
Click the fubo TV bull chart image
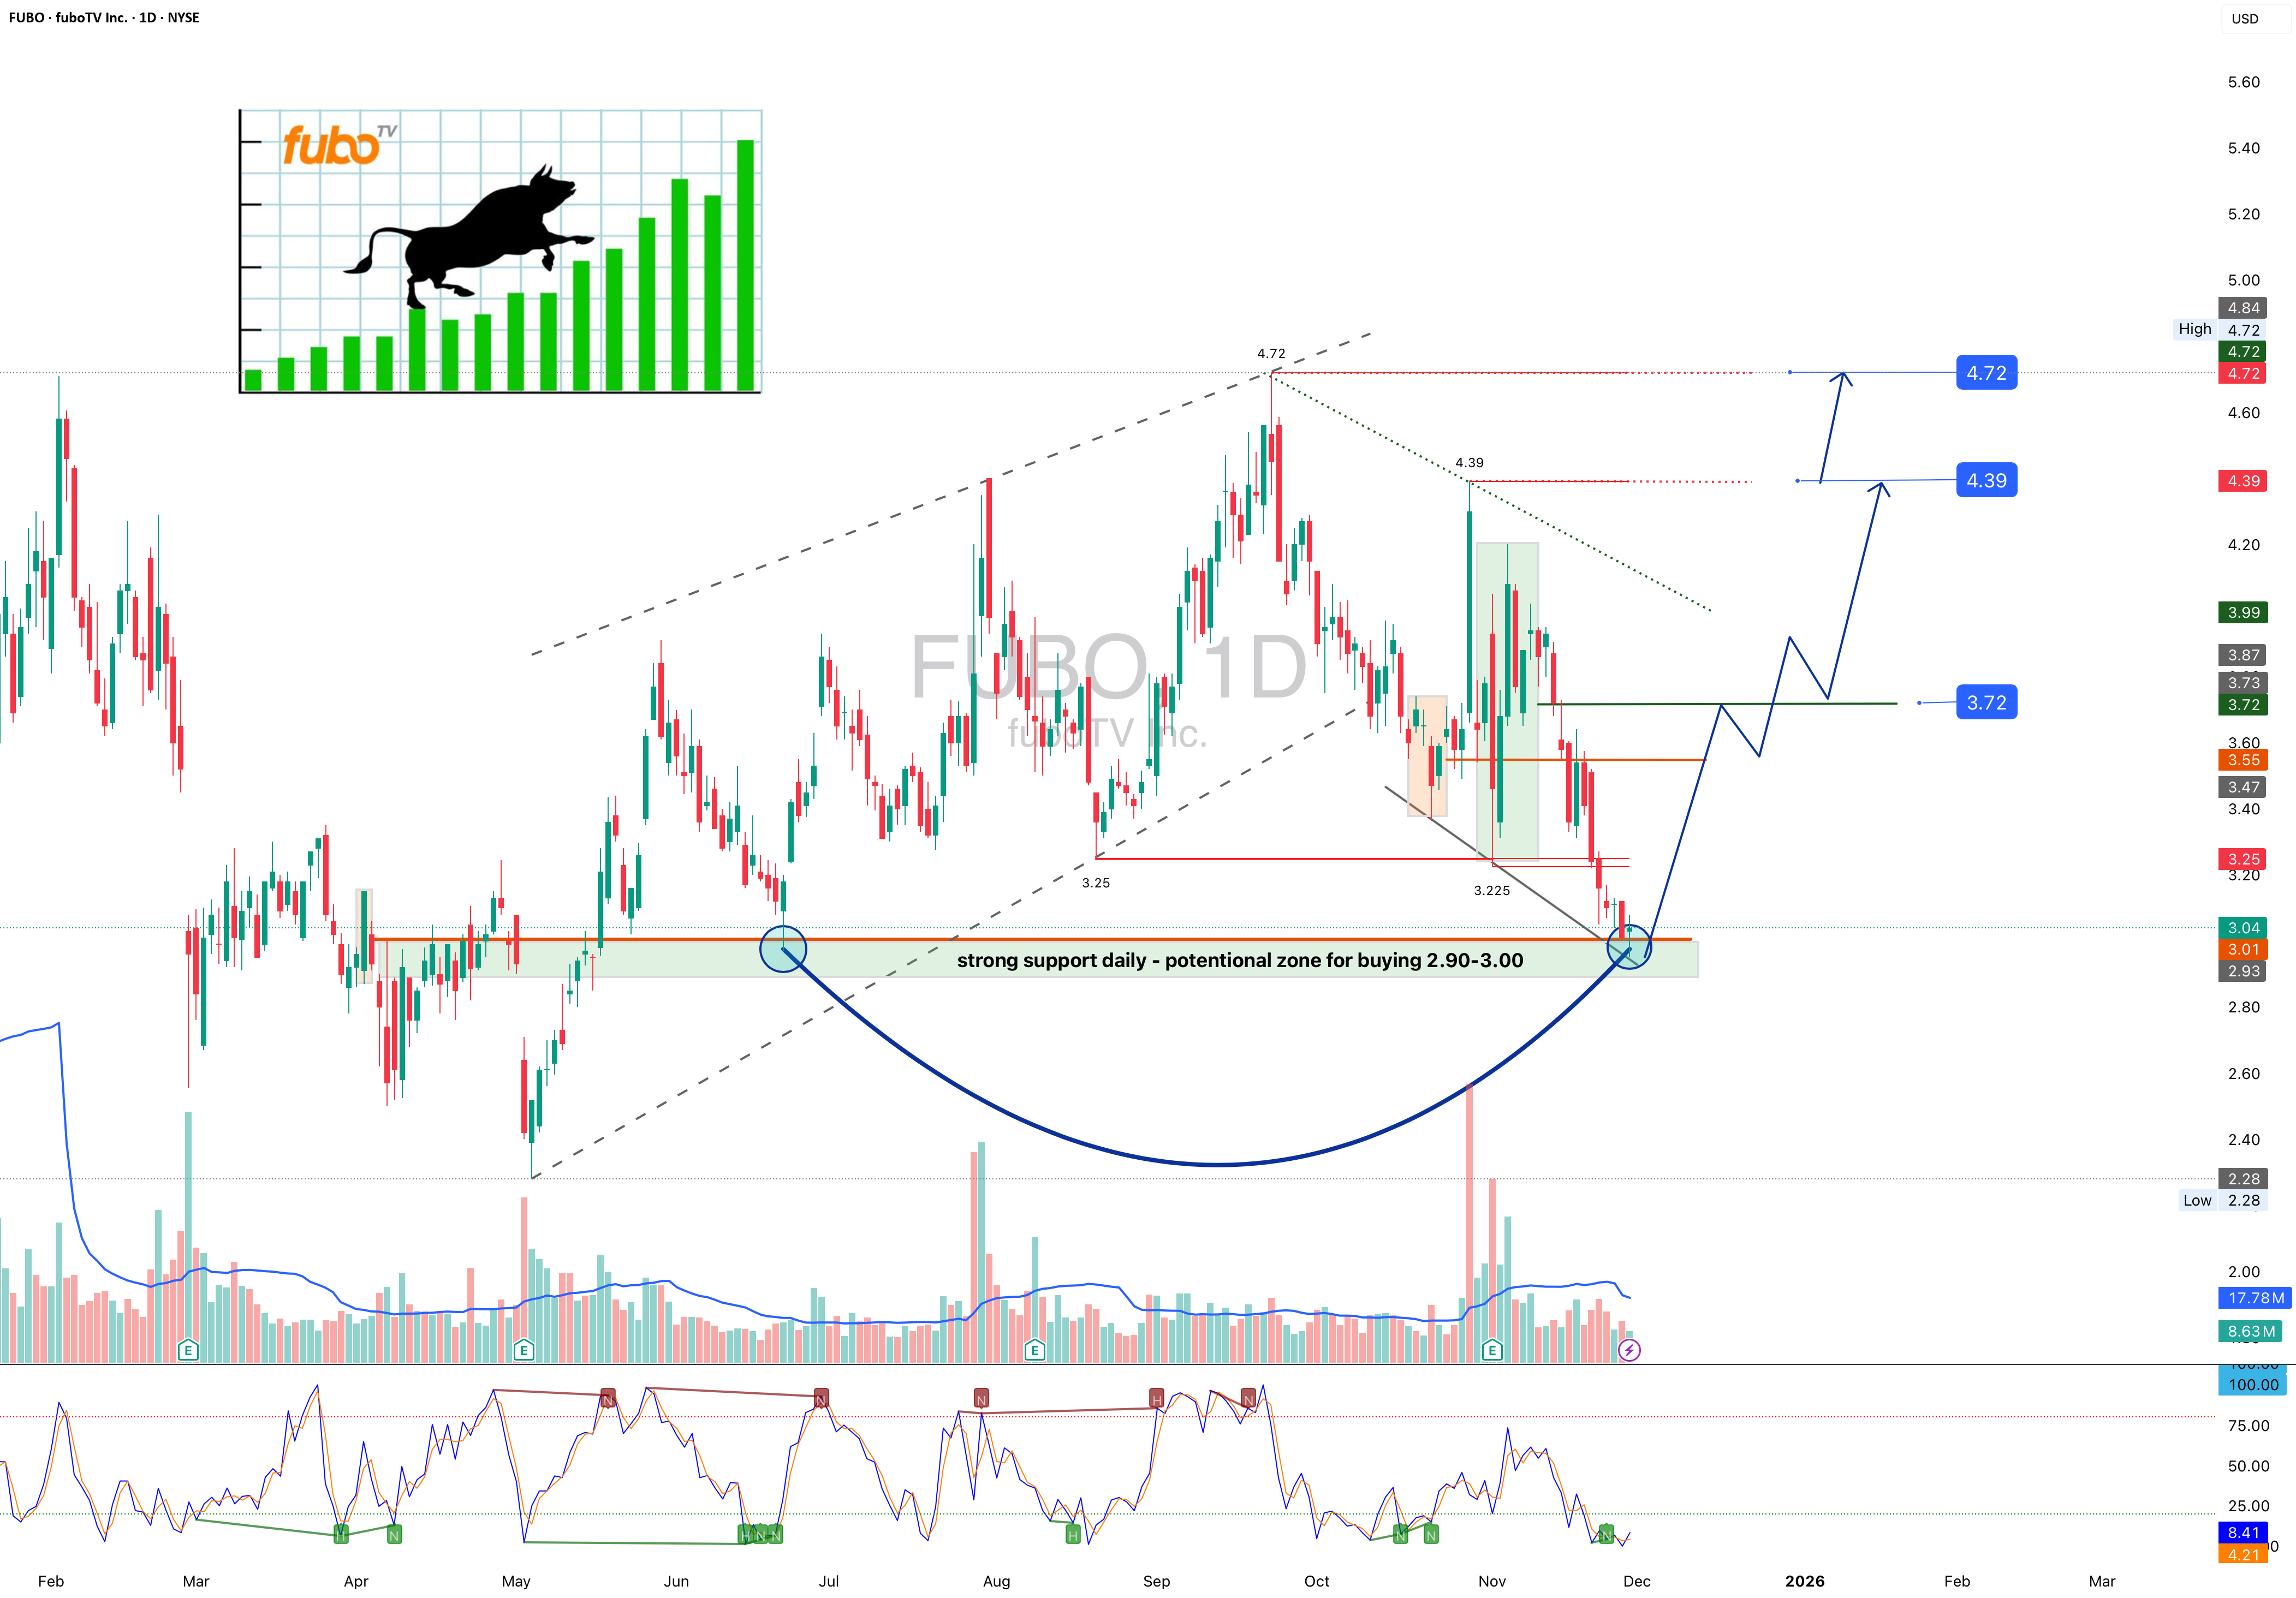pyautogui.click(x=501, y=251)
